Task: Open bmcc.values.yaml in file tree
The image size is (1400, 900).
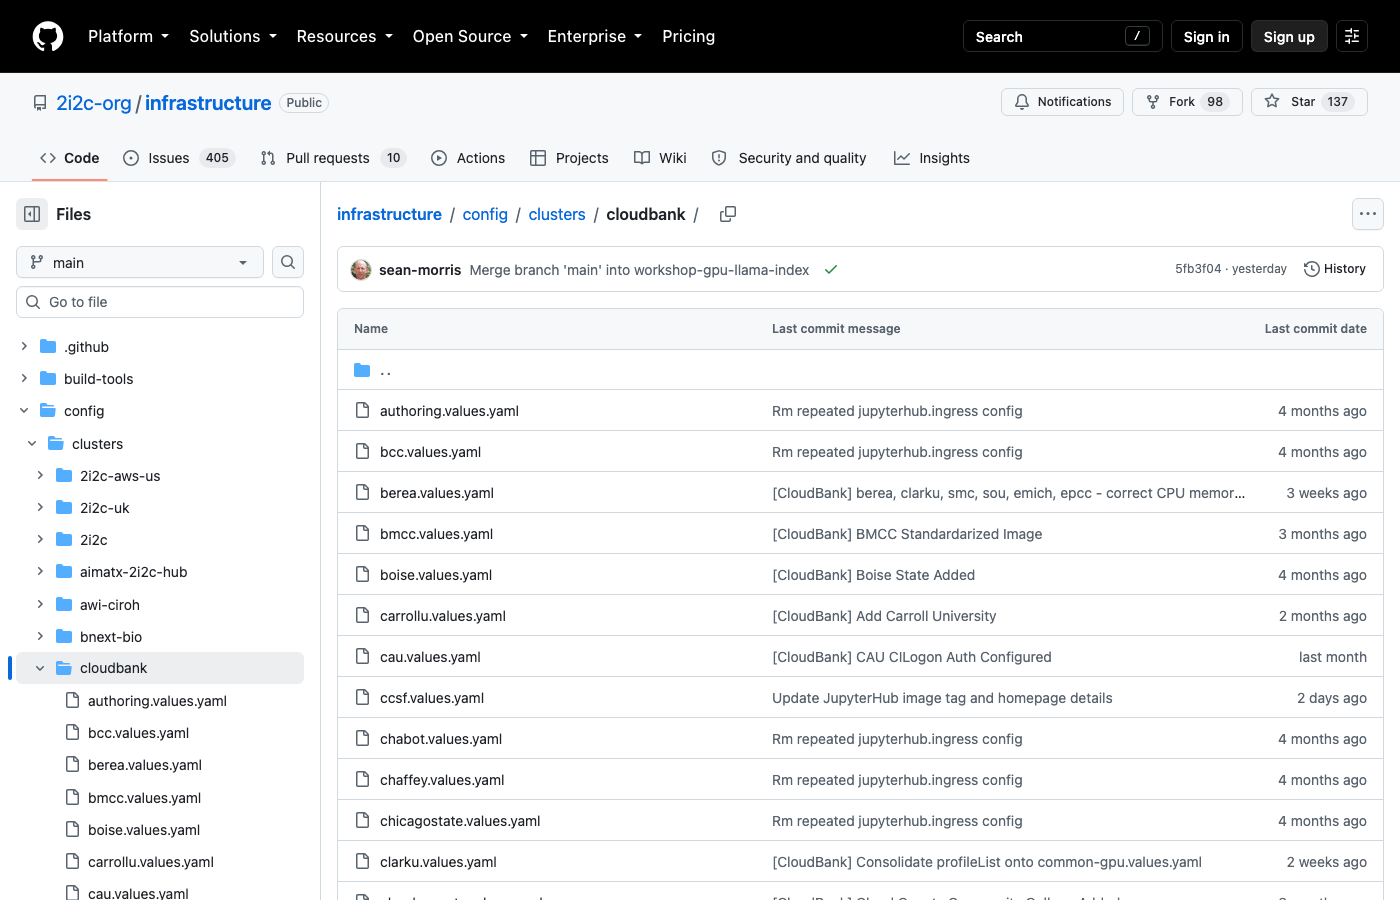Action: 144,798
